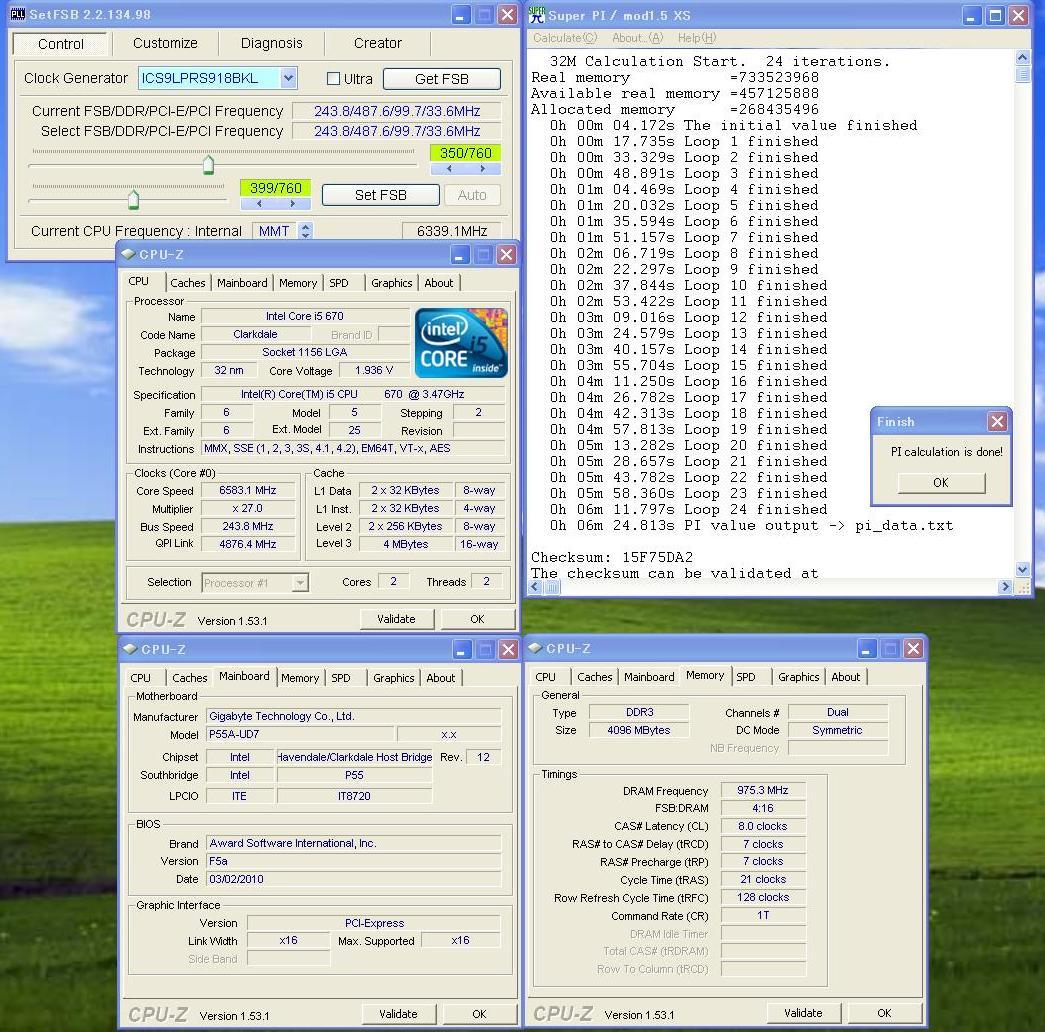Viewport: 1045px width, 1032px height.
Task: Click the lower FSB slider thumb
Action: pyautogui.click(x=133, y=199)
